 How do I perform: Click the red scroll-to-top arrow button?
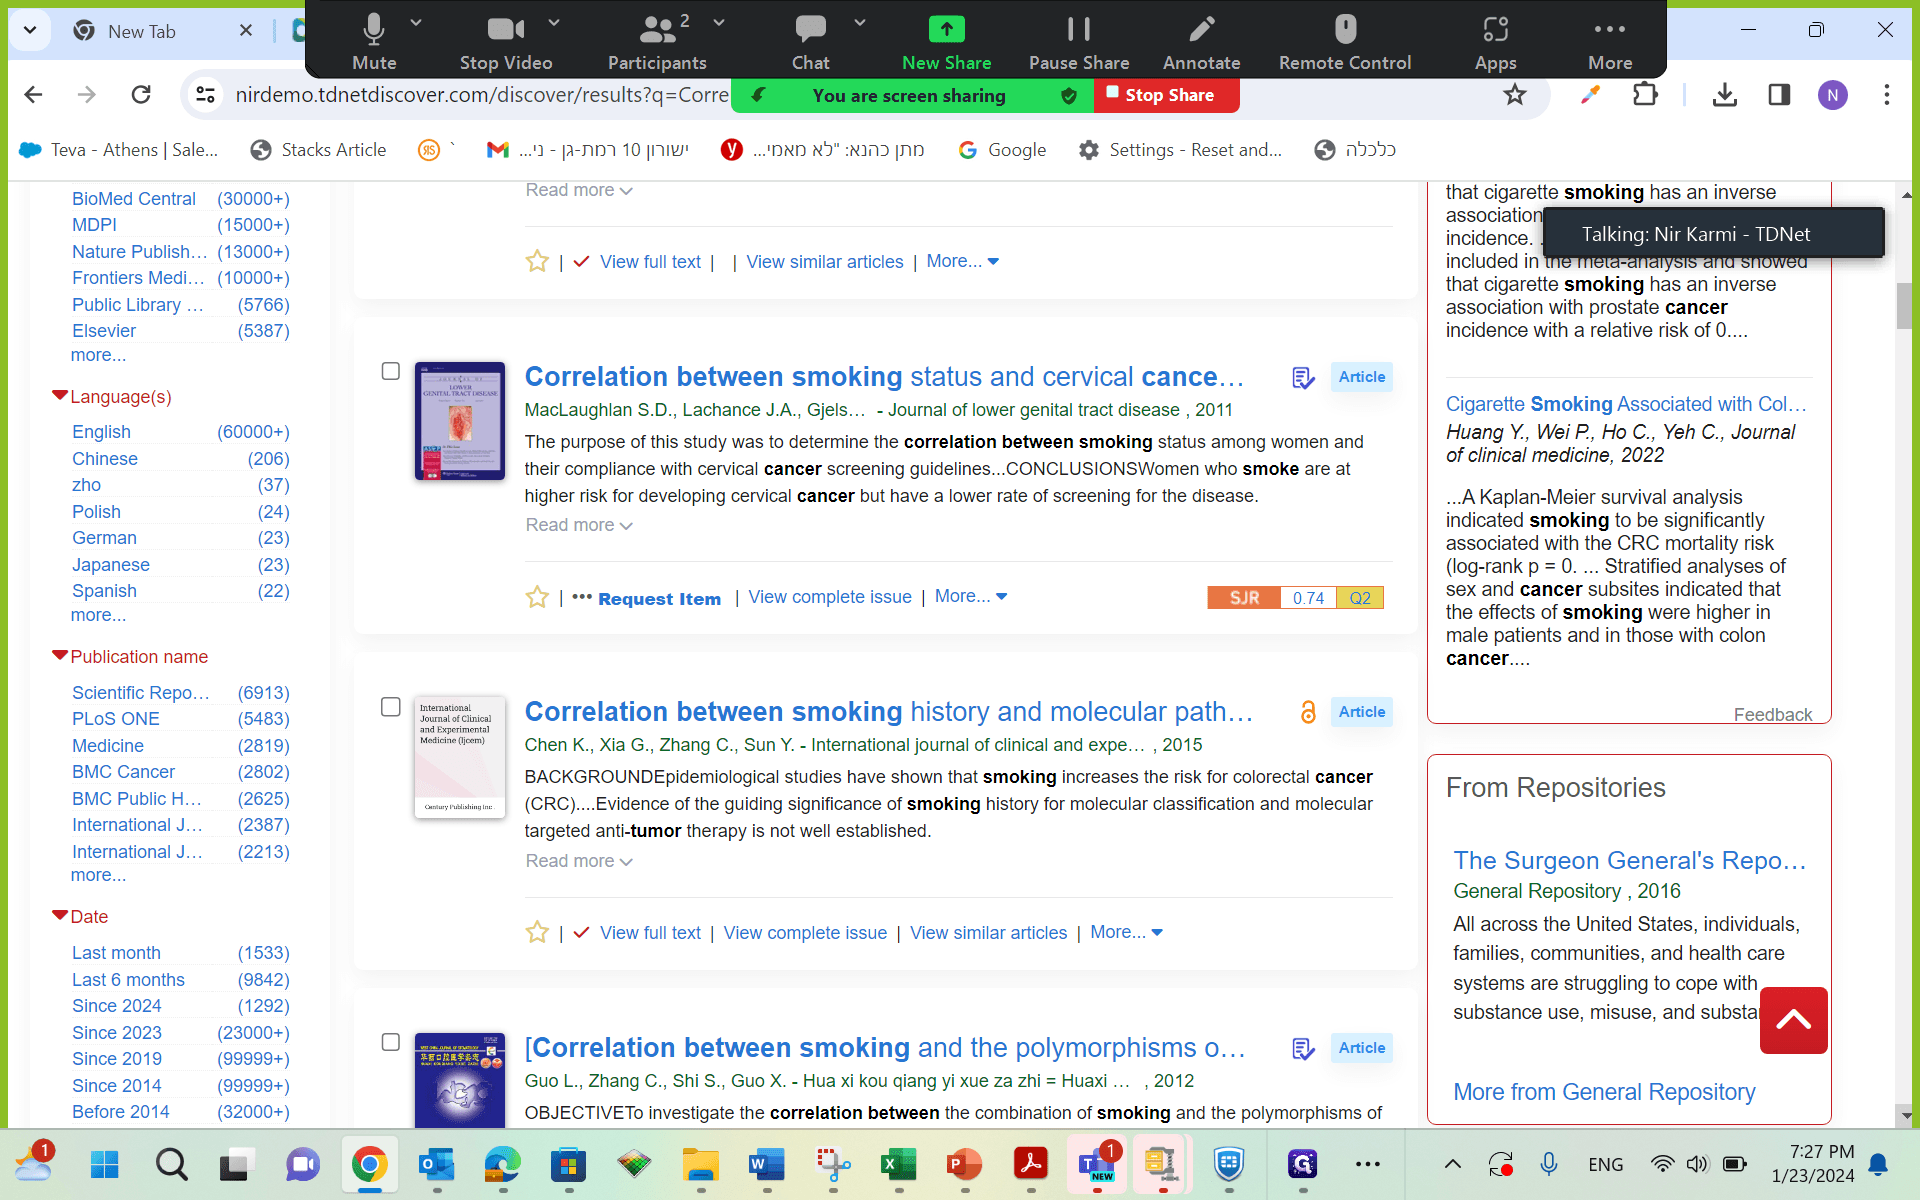point(1793,1020)
